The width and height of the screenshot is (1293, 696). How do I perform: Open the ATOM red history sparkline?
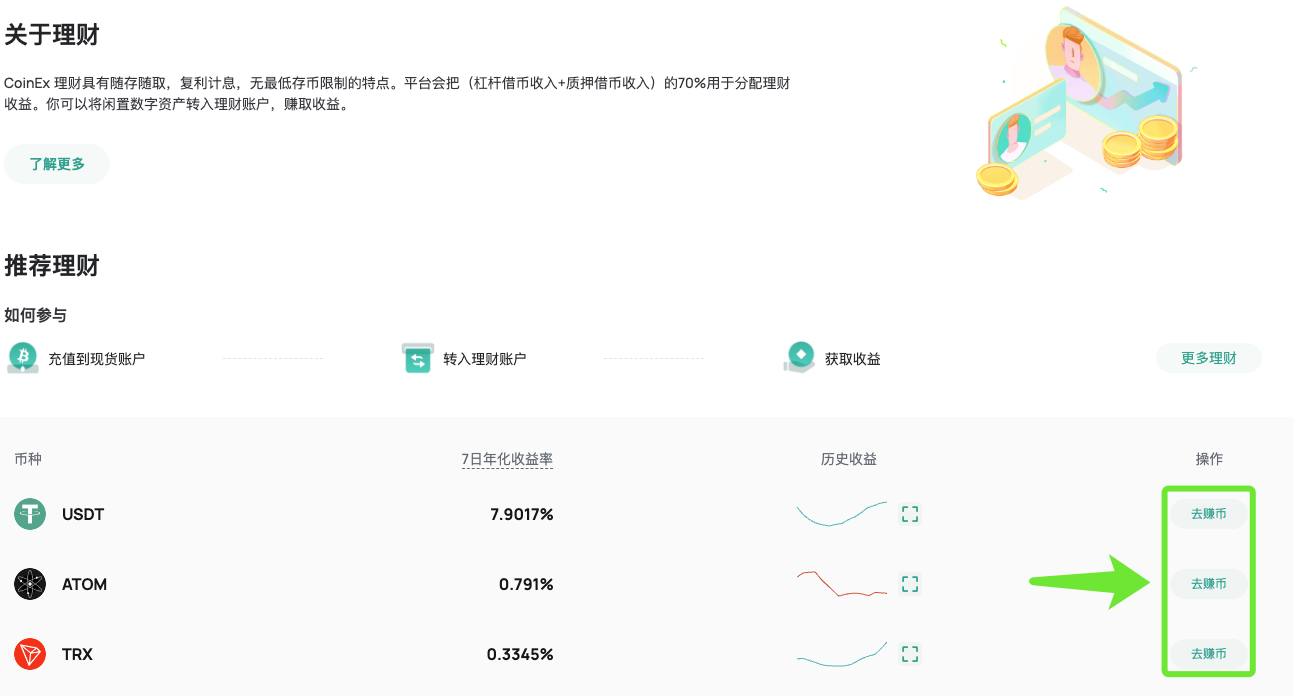coord(841,584)
